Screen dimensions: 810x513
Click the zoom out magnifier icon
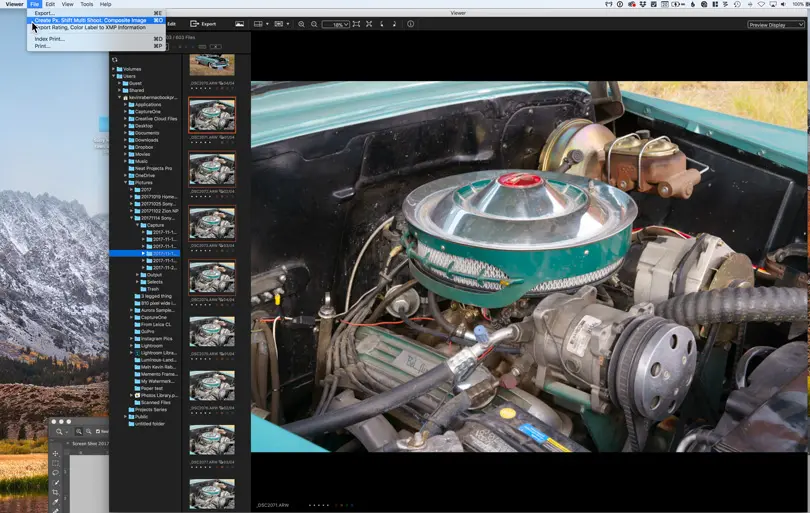(314, 23)
